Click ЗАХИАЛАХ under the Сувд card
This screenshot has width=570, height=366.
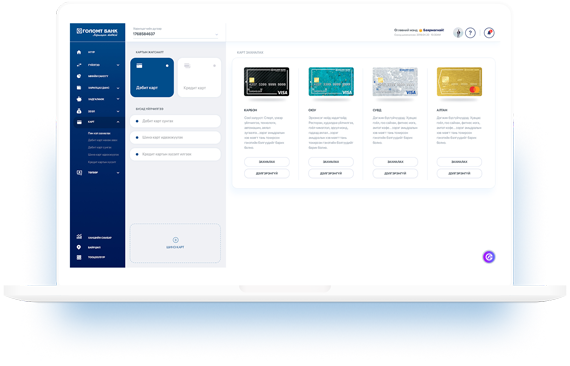point(395,161)
